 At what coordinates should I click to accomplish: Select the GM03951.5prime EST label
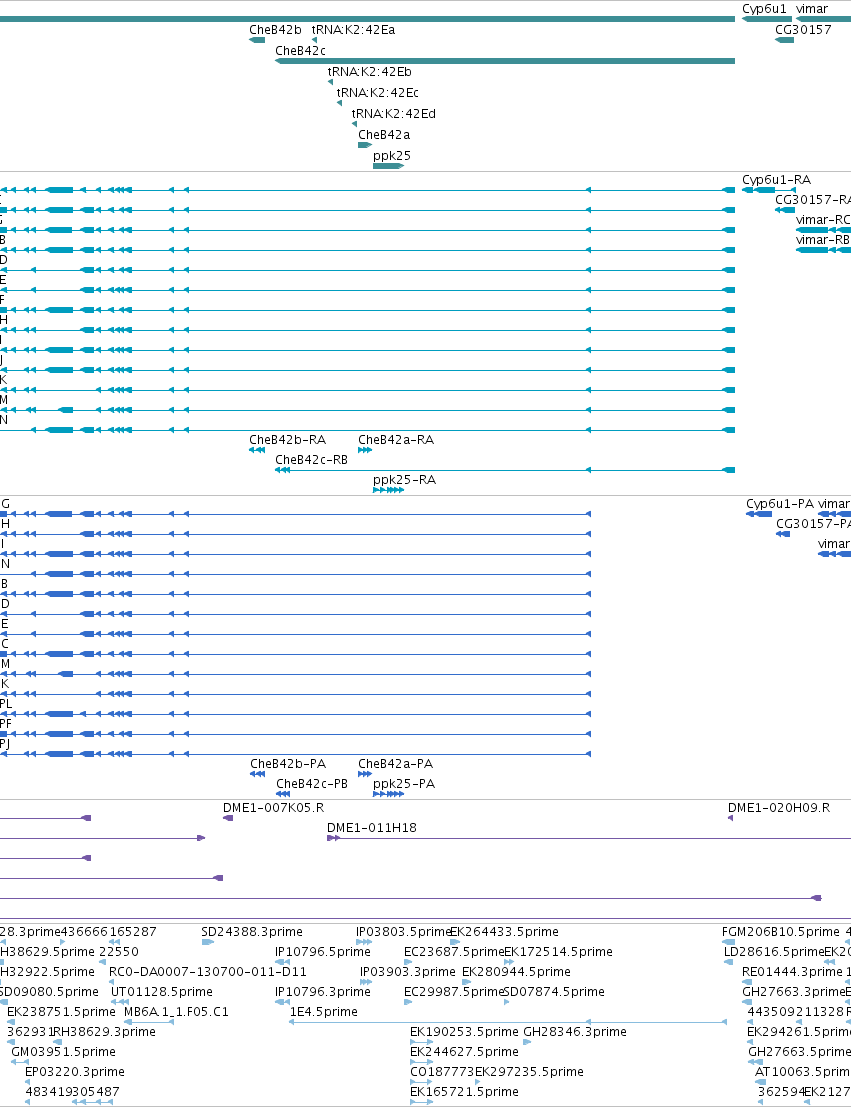tap(64, 1052)
